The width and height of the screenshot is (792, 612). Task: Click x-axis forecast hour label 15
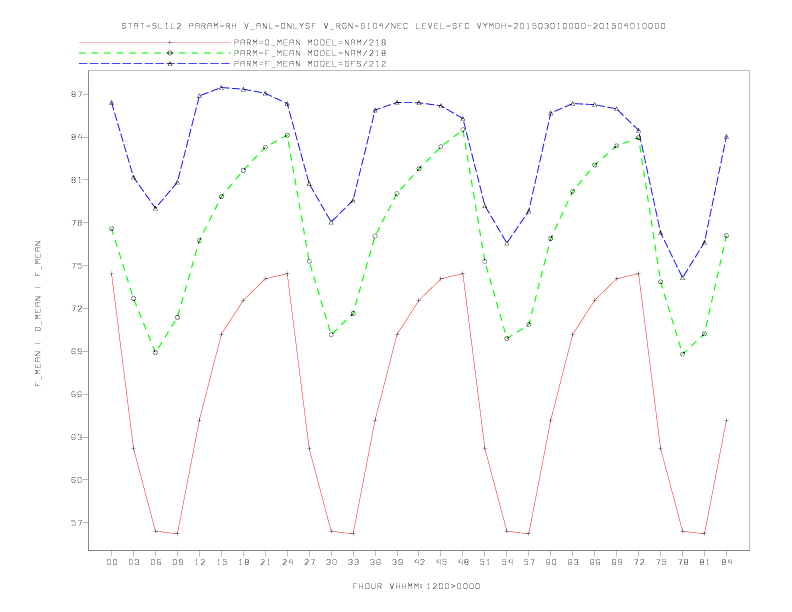[x=221, y=562]
